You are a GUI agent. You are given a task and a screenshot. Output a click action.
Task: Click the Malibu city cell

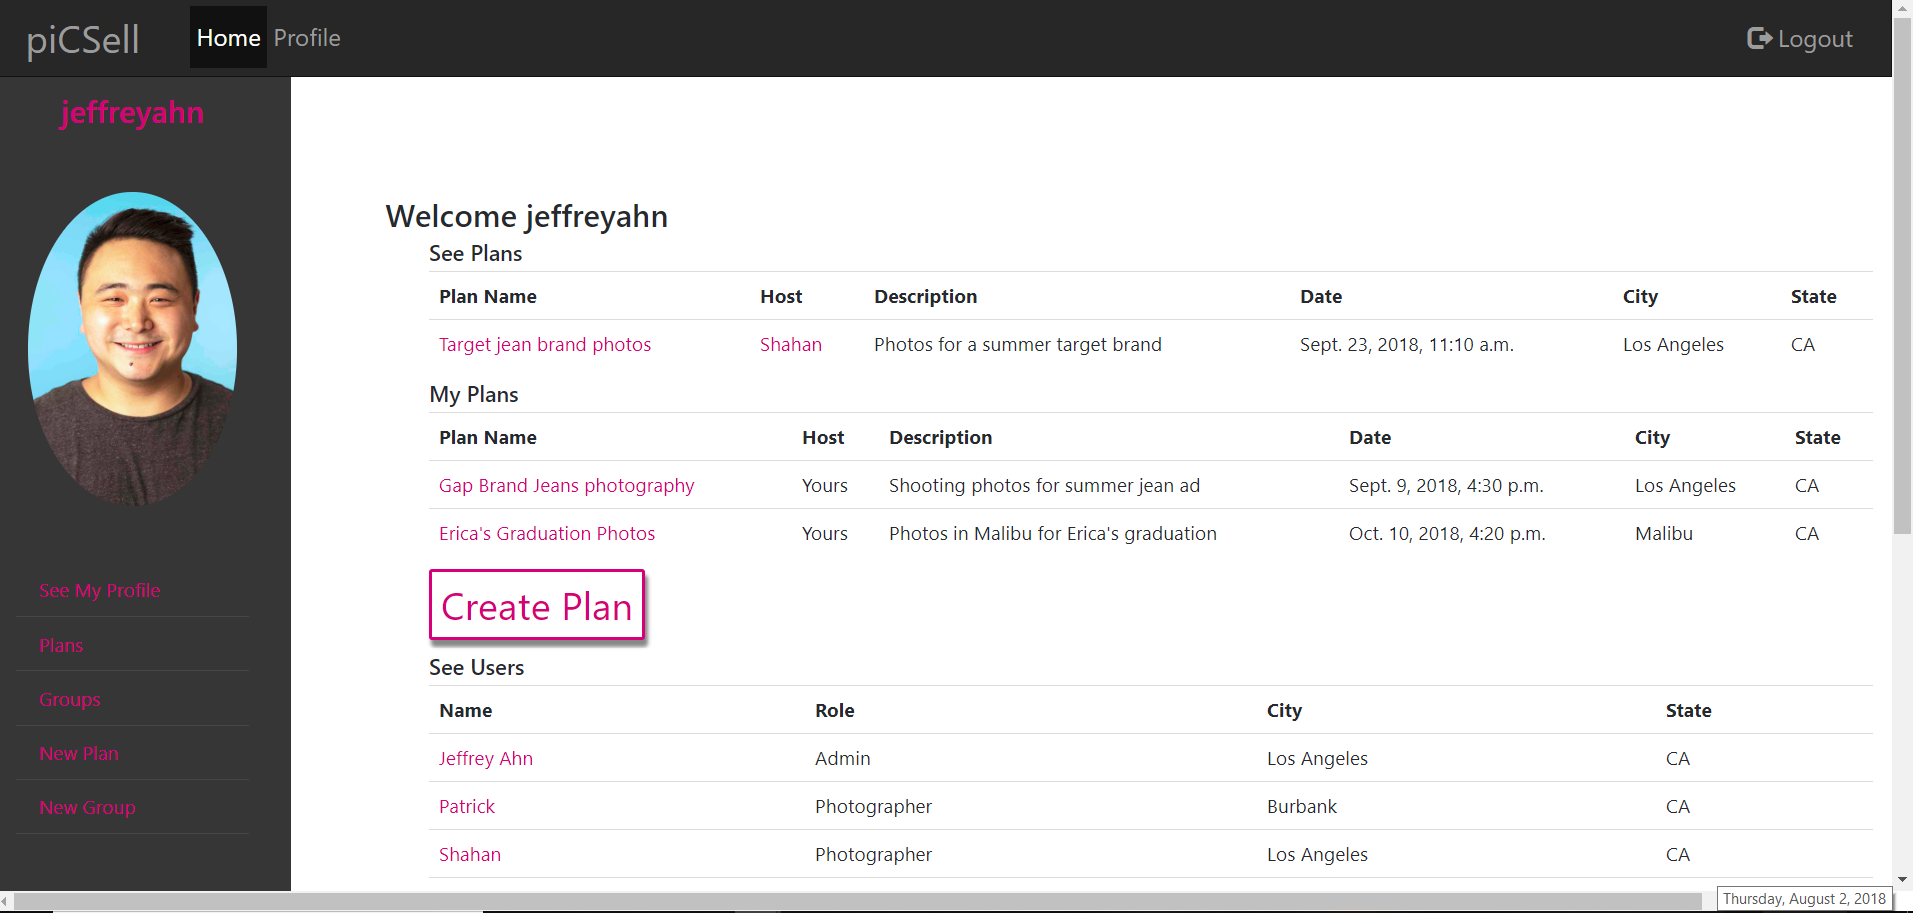tap(1664, 533)
